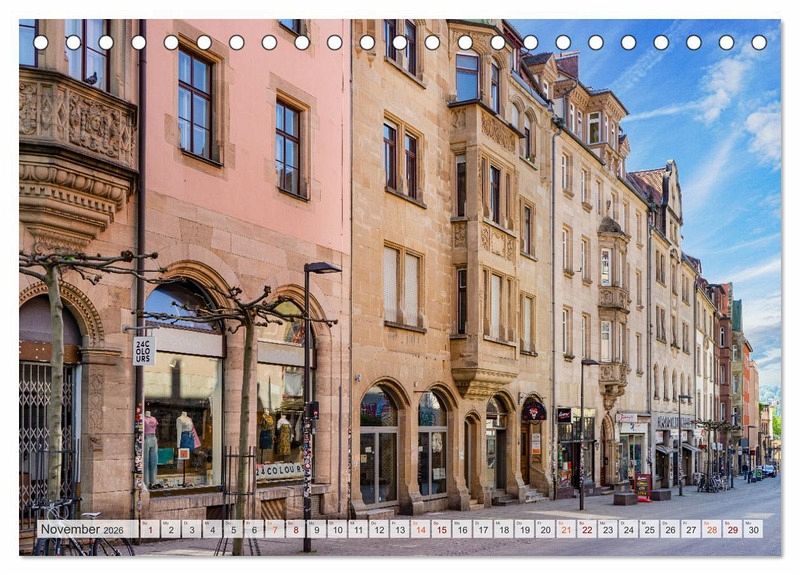The width and height of the screenshot is (800, 575).
Task: Click date 29 in the calendar row
Action: (x=732, y=529)
